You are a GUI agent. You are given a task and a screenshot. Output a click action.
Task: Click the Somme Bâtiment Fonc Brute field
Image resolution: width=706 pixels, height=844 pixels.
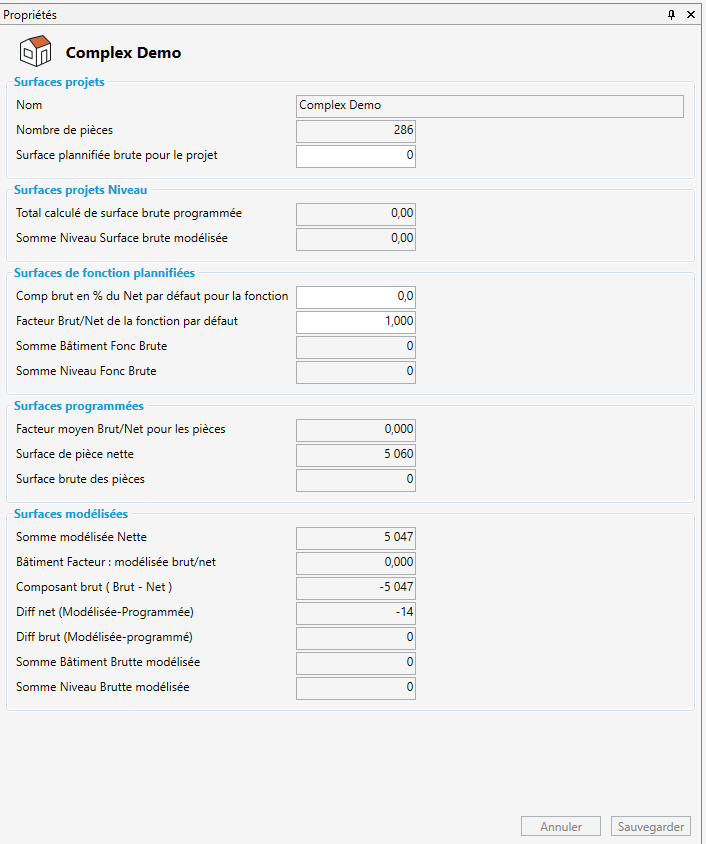coord(356,347)
